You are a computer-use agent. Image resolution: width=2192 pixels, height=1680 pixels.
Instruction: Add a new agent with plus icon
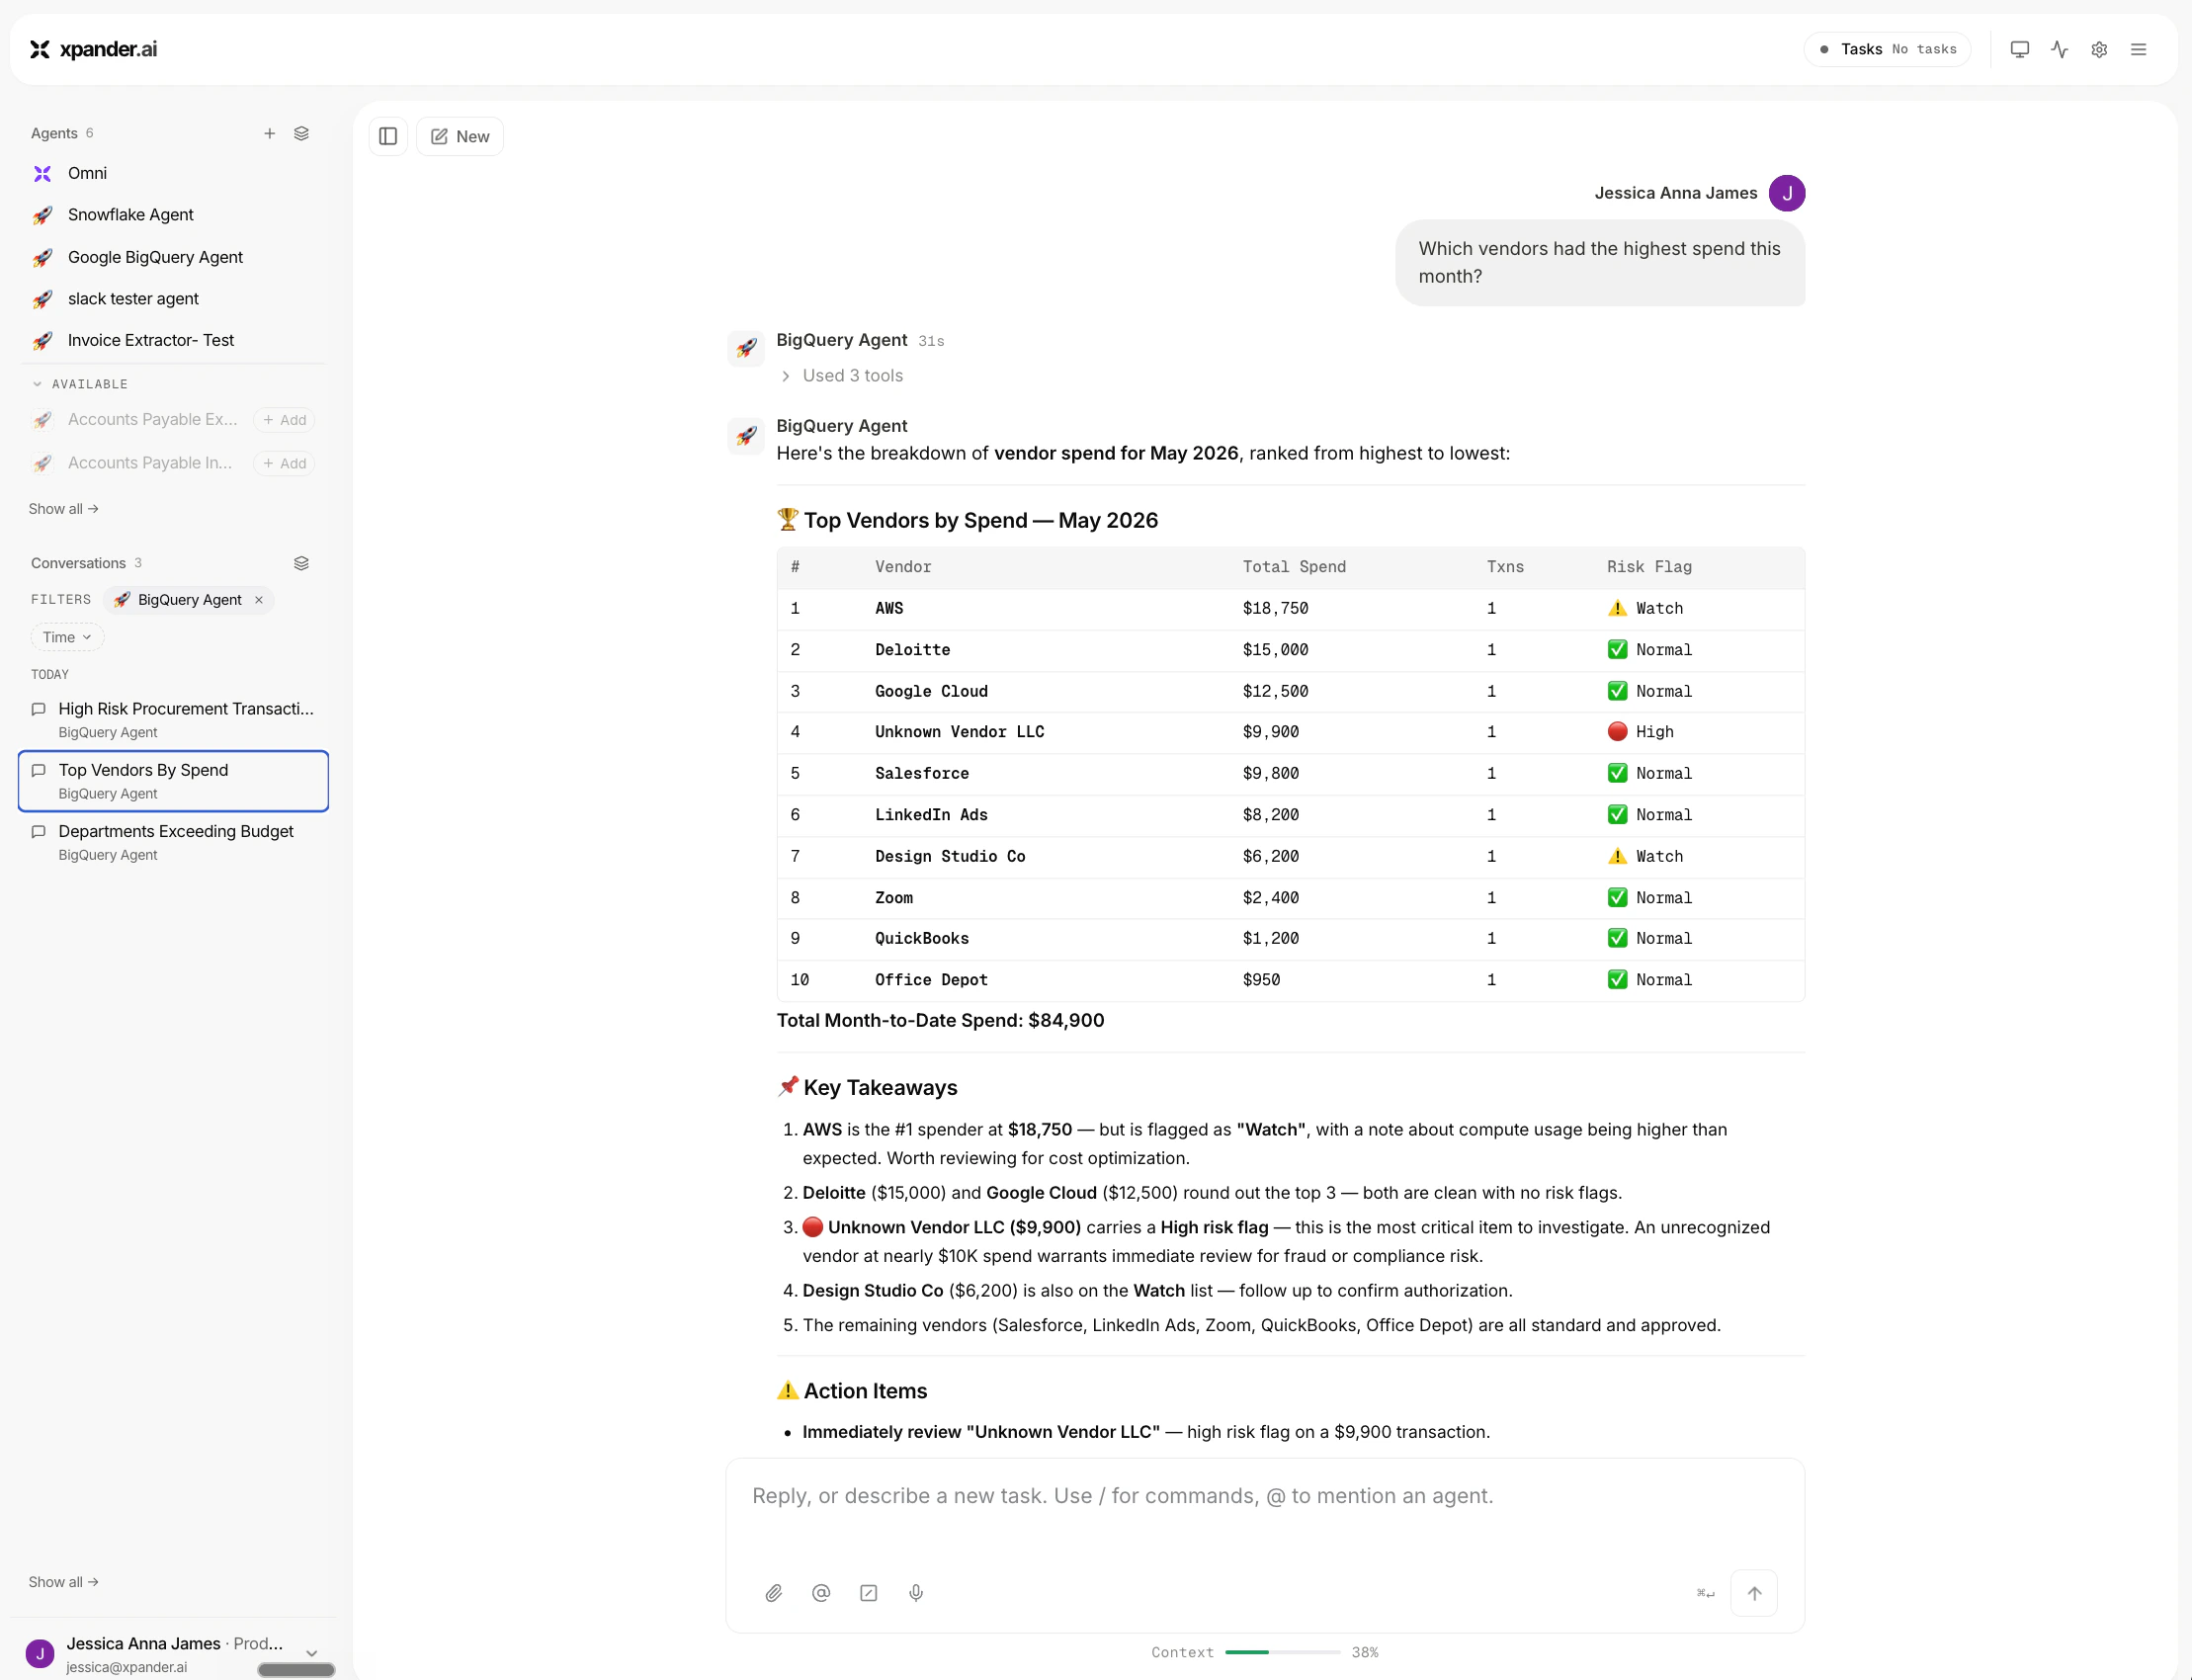point(269,133)
